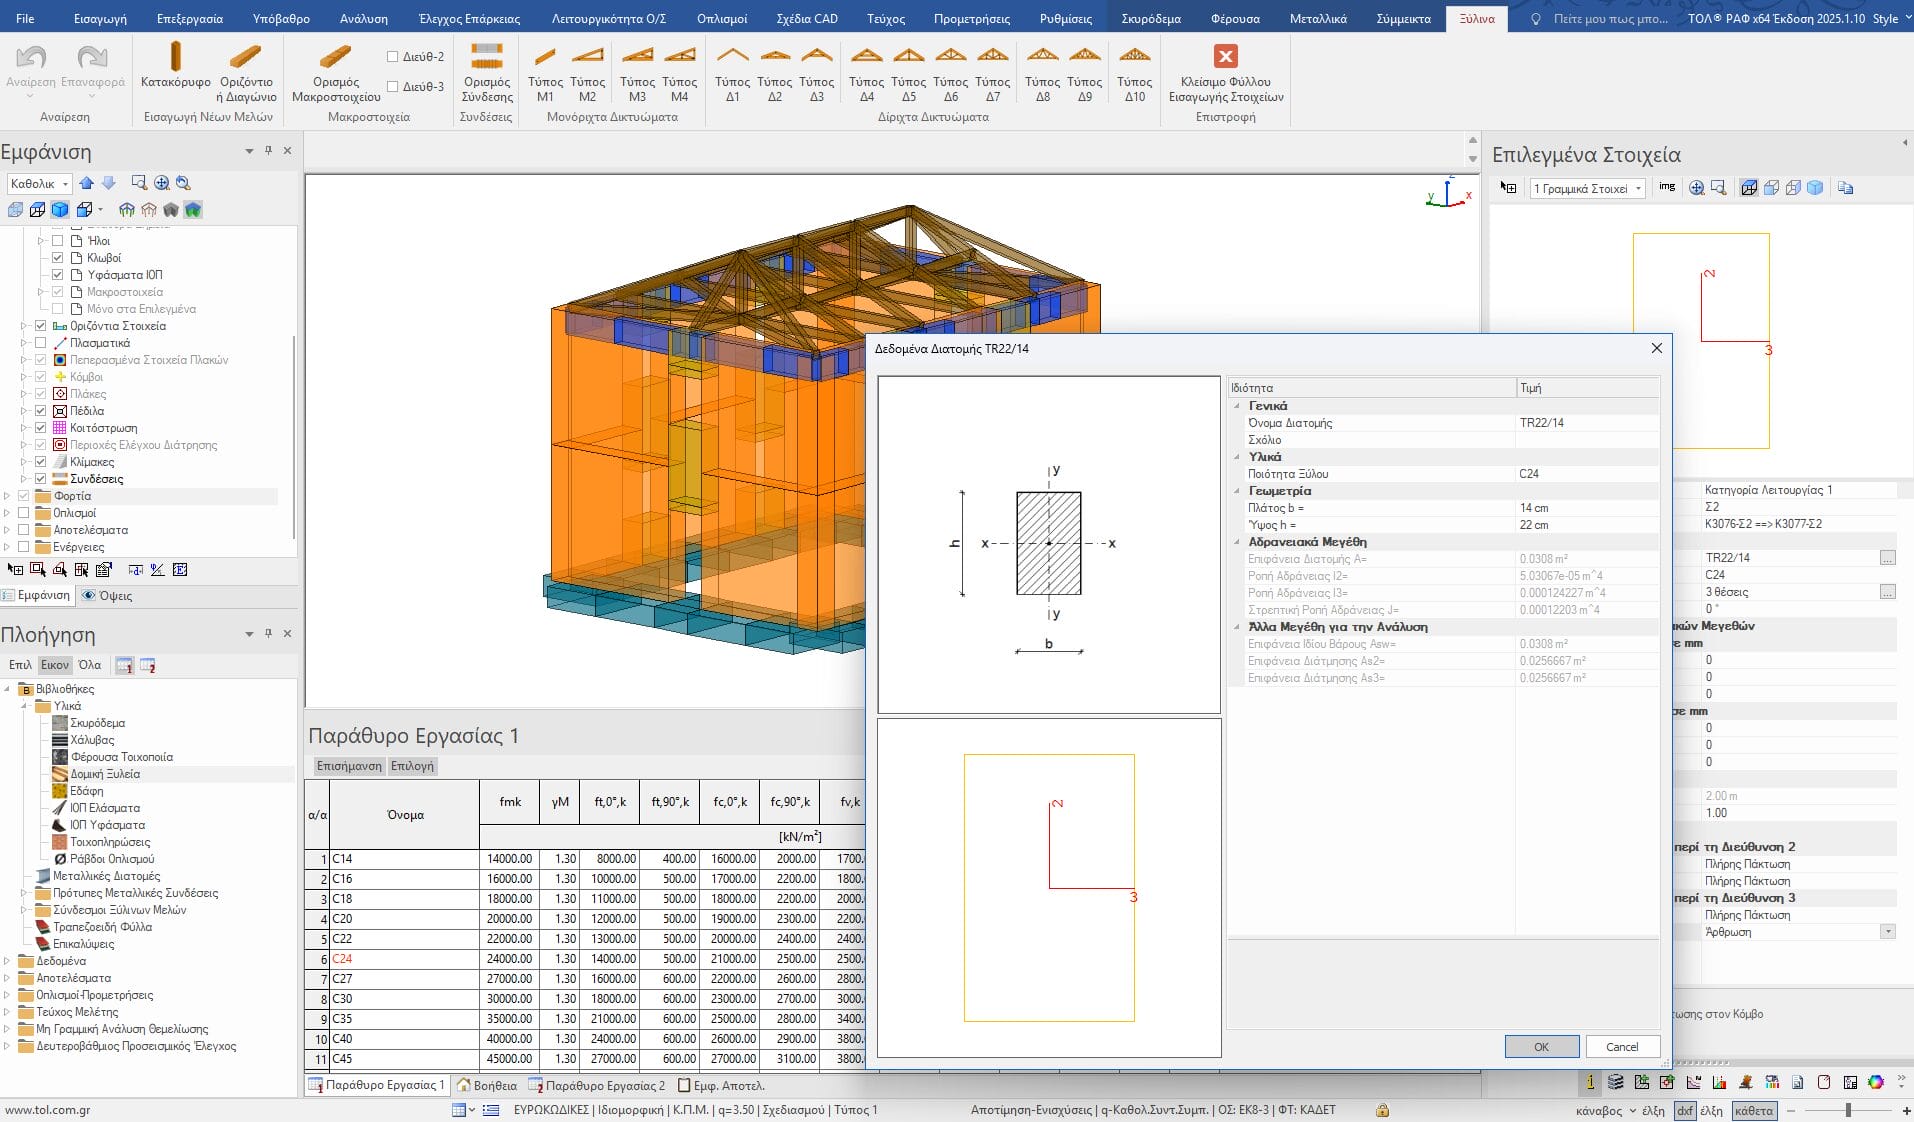Expand the Δεδομένα tree node
The height and width of the screenshot is (1122, 1914).
coord(8,961)
